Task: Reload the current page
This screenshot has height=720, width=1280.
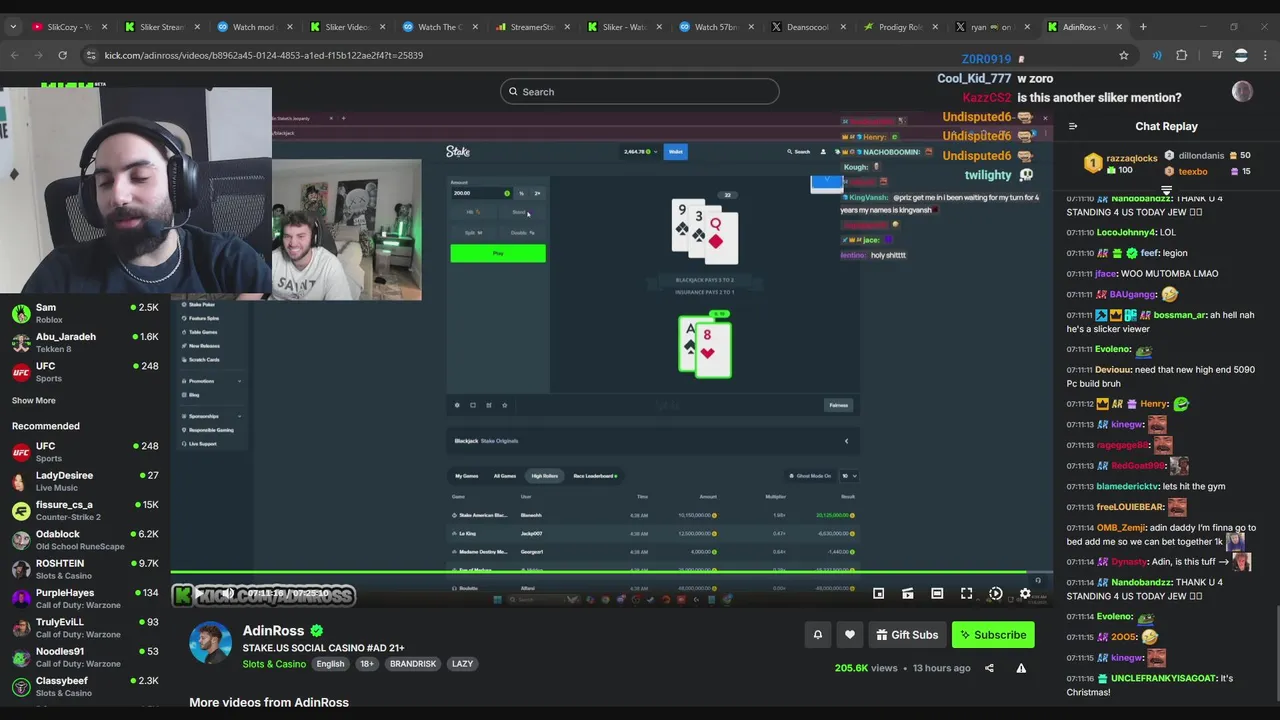Action: (62, 55)
